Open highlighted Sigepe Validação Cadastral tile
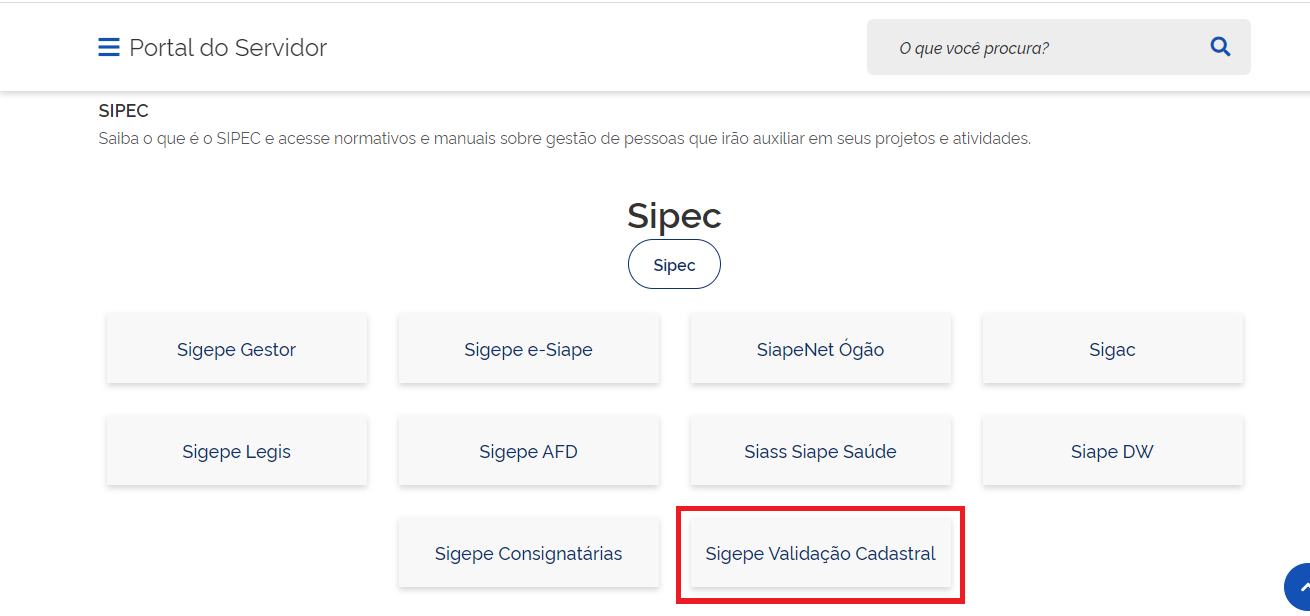Image resolution: width=1310 pixels, height=616 pixels. click(821, 554)
